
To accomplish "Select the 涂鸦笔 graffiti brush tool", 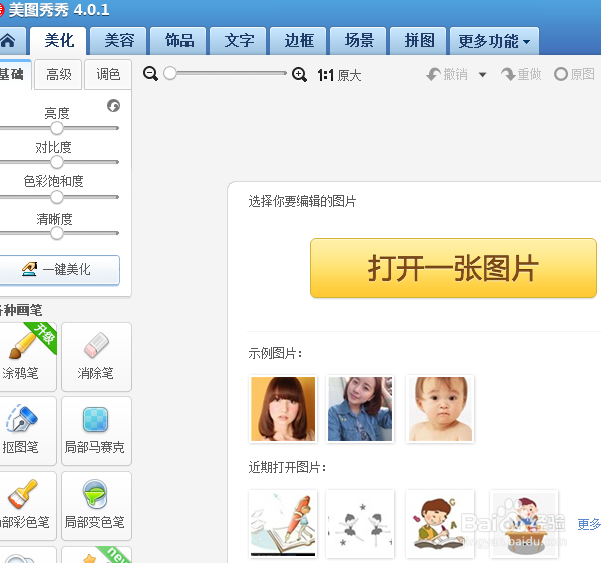I will [x=28, y=357].
